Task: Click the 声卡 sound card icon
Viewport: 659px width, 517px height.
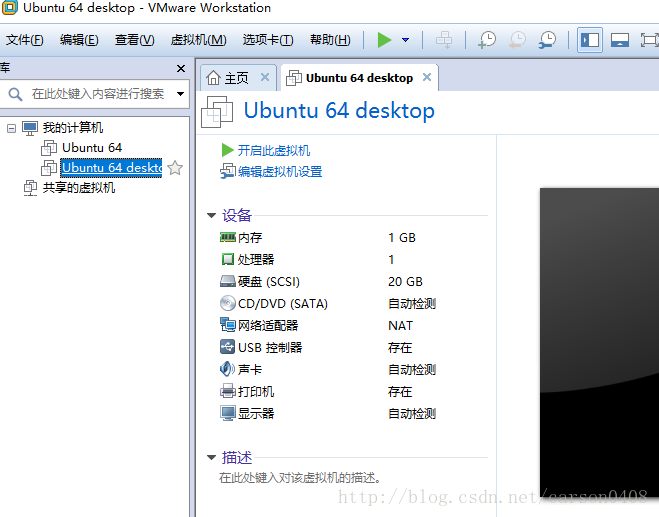Action: [x=227, y=369]
